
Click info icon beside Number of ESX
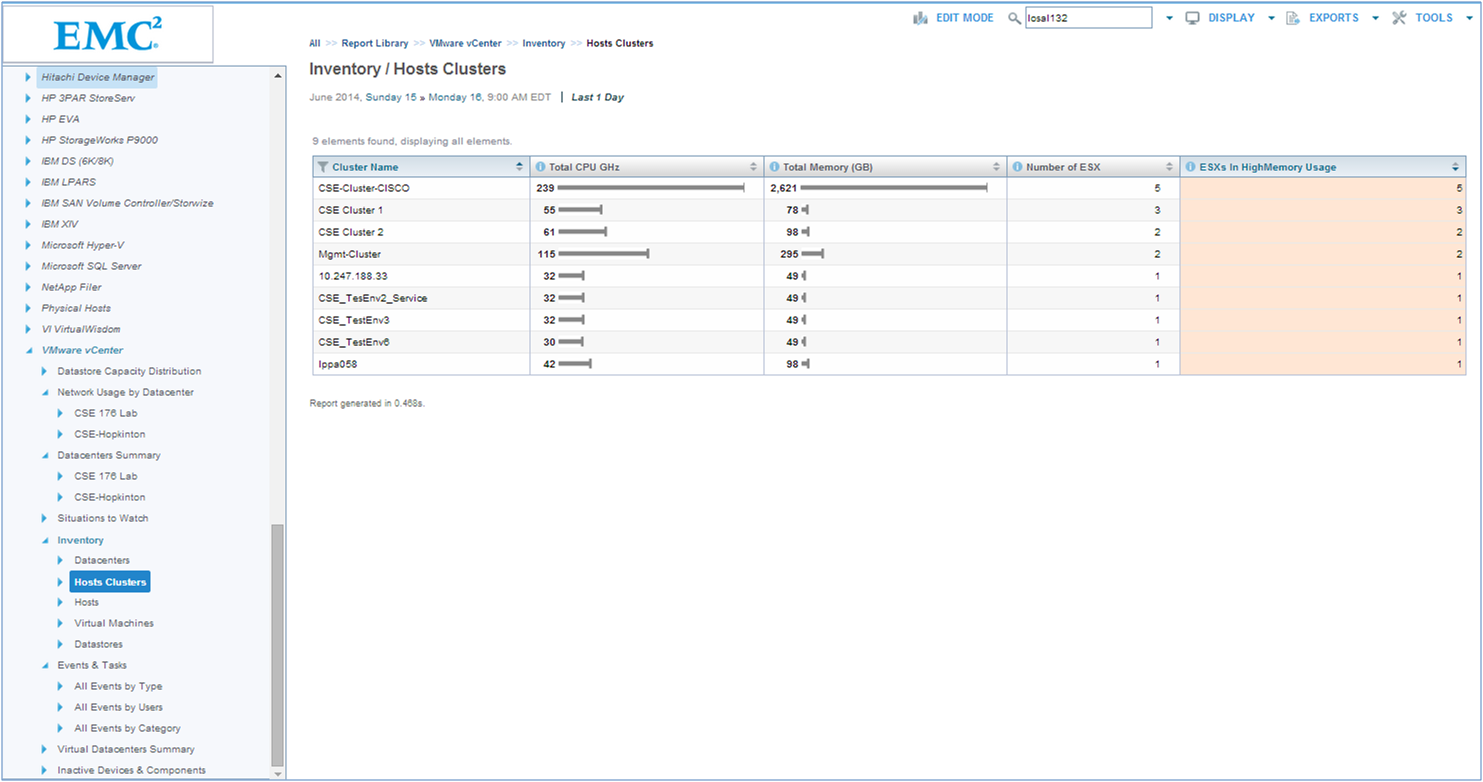coord(1018,167)
